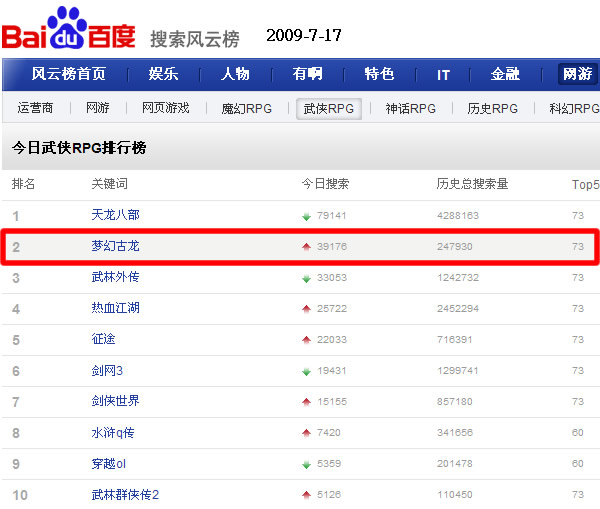Viewport: 600px width, 509px height.
Task: Open keyword link 梦幻古龙
Action: [x=115, y=246]
